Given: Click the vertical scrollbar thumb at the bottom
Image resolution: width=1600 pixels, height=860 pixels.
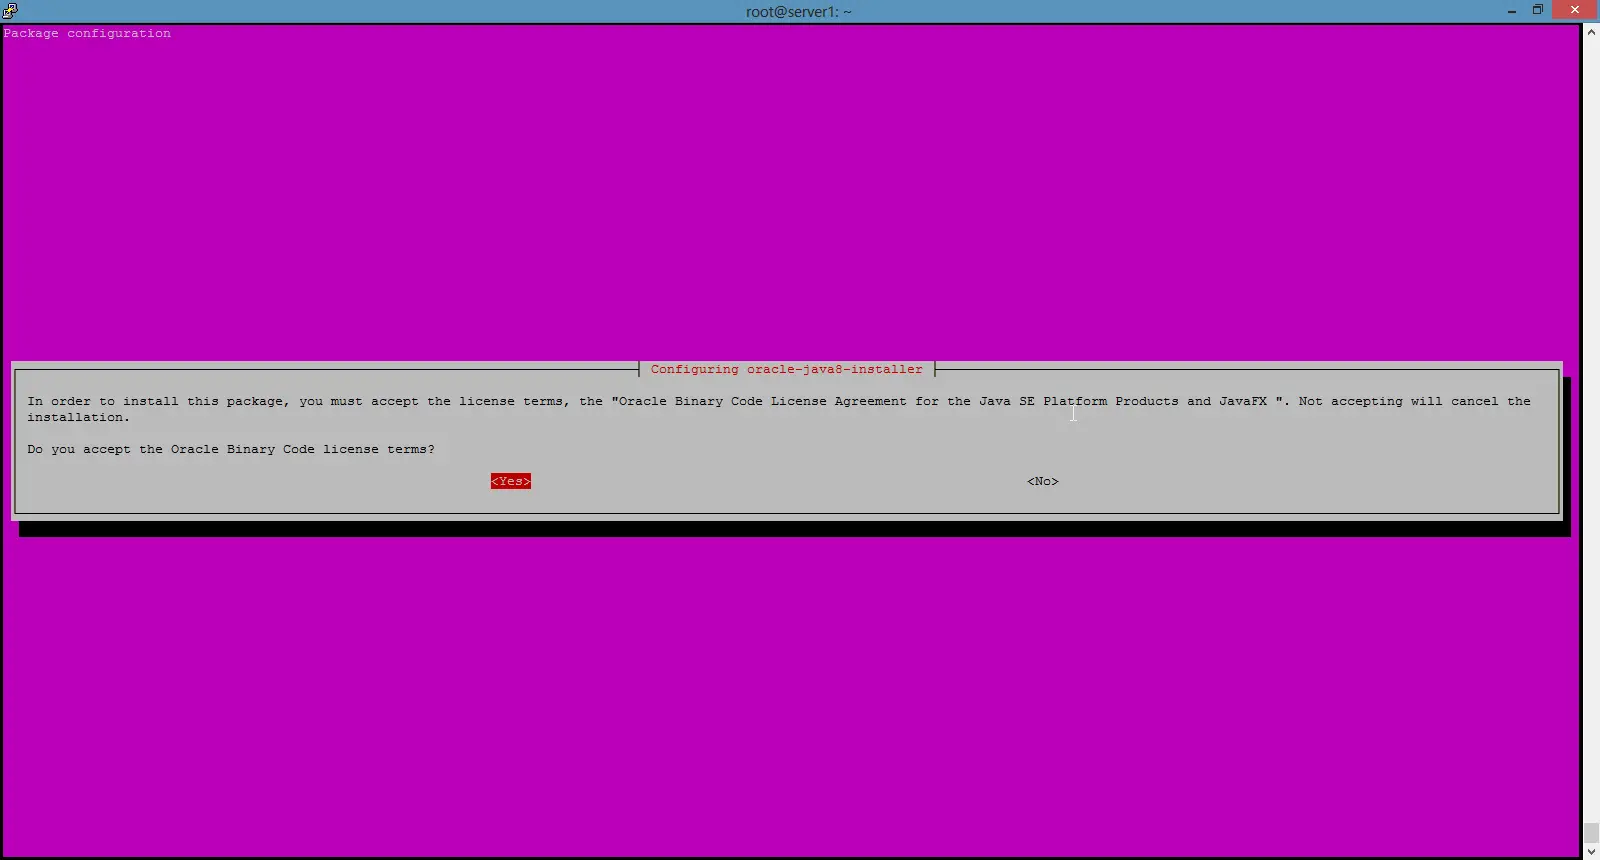Looking at the screenshot, I should pyautogui.click(x=1591, y=833).
